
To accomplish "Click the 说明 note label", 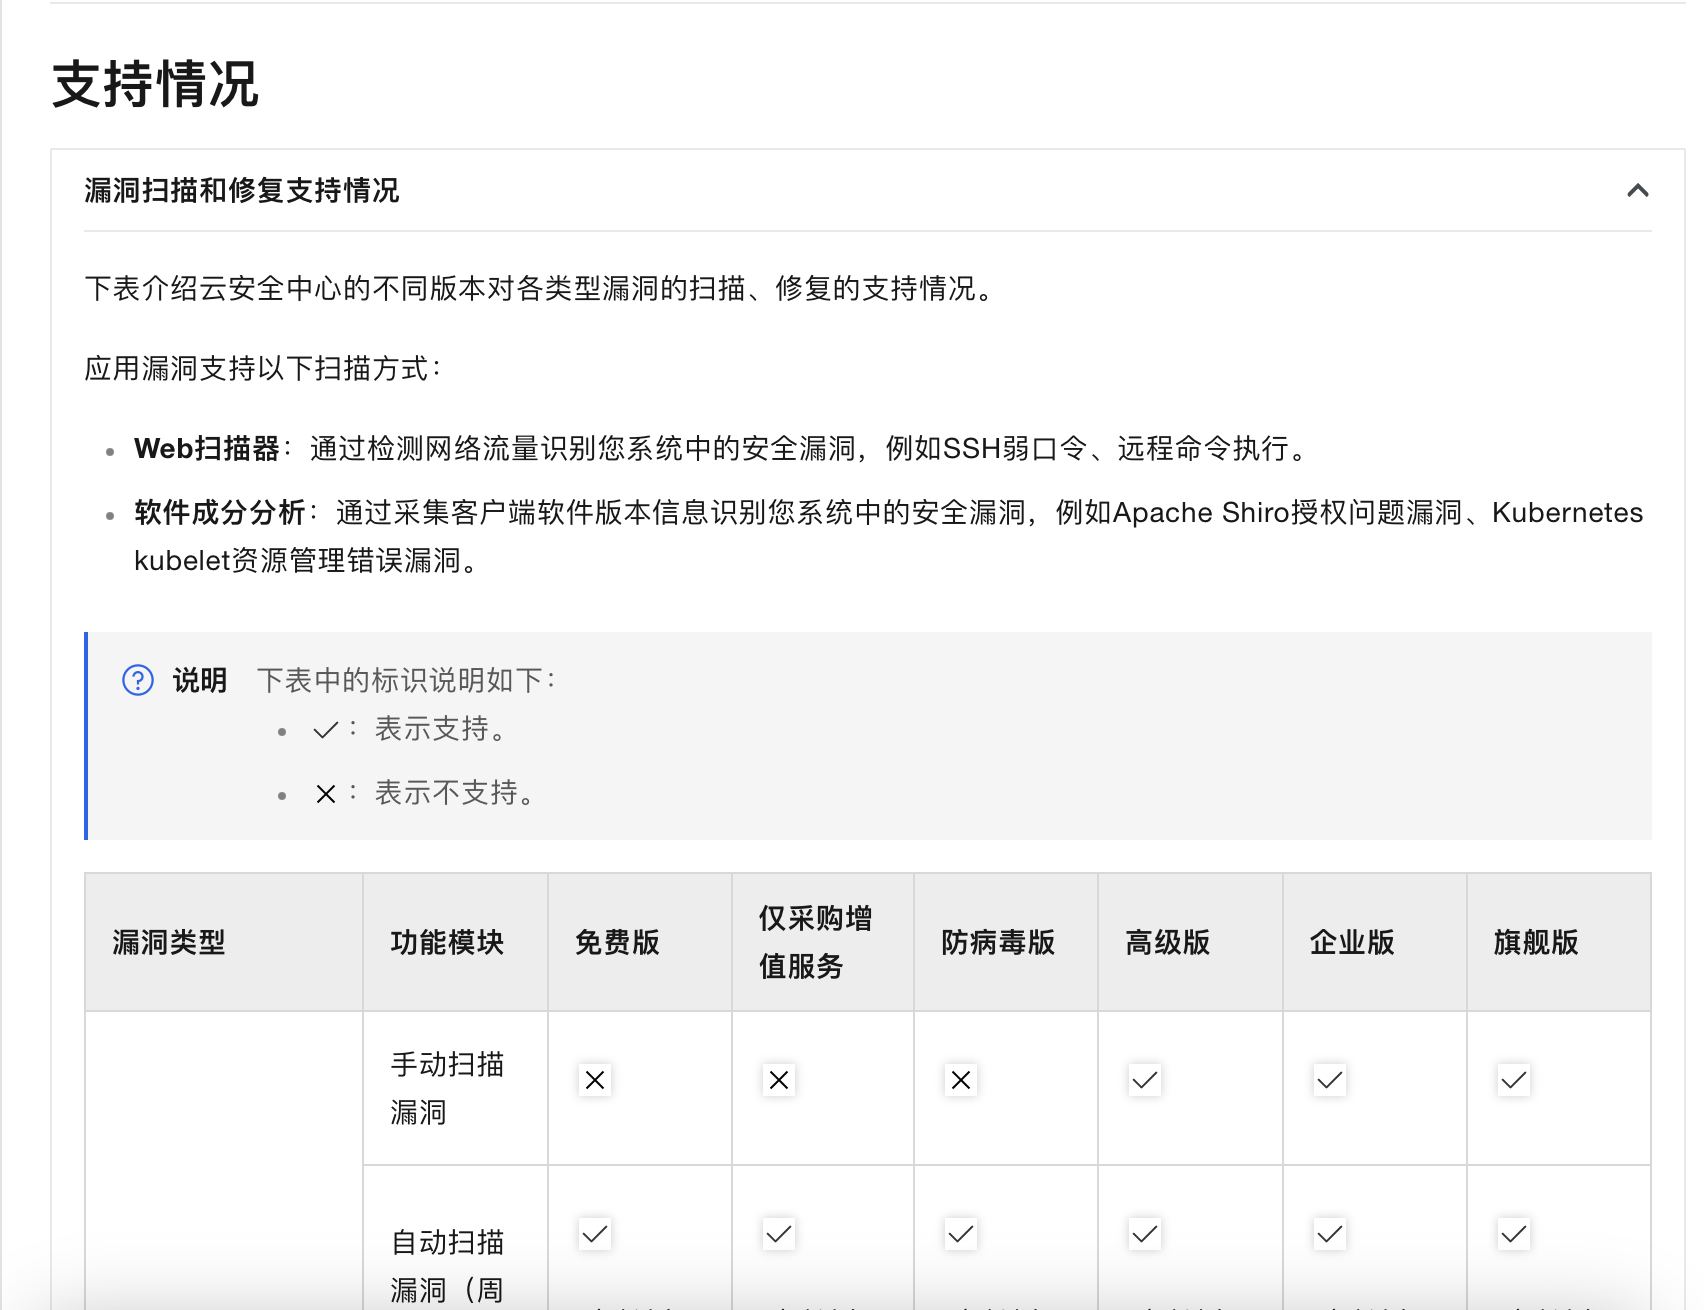I will 200,680.
